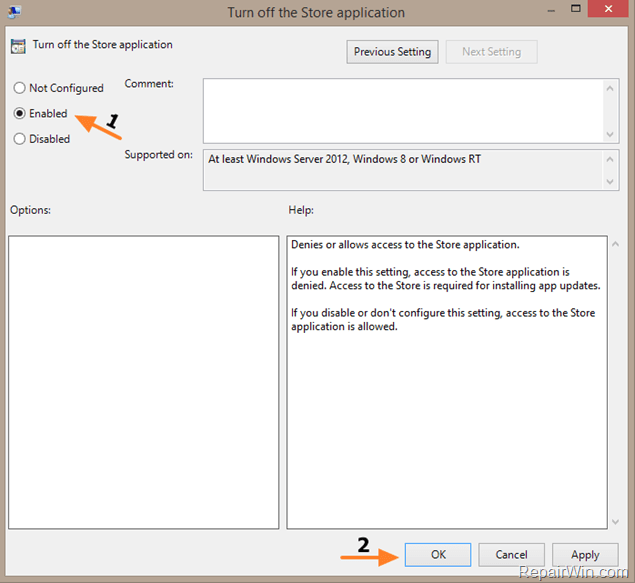Image resolution: width=635 pixels, height=583 pixels.
Task: Click the Cancel button
Action: [x=511, y=555]
